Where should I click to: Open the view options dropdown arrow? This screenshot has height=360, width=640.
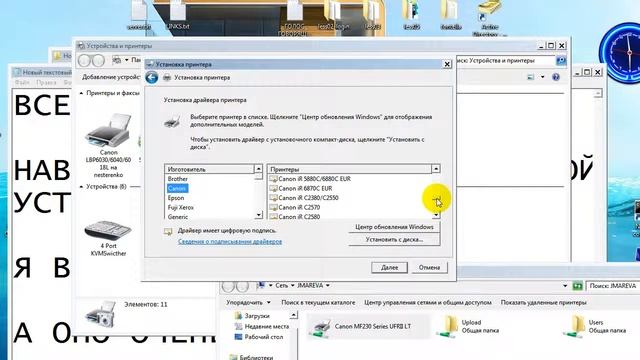tap(542, 77)
